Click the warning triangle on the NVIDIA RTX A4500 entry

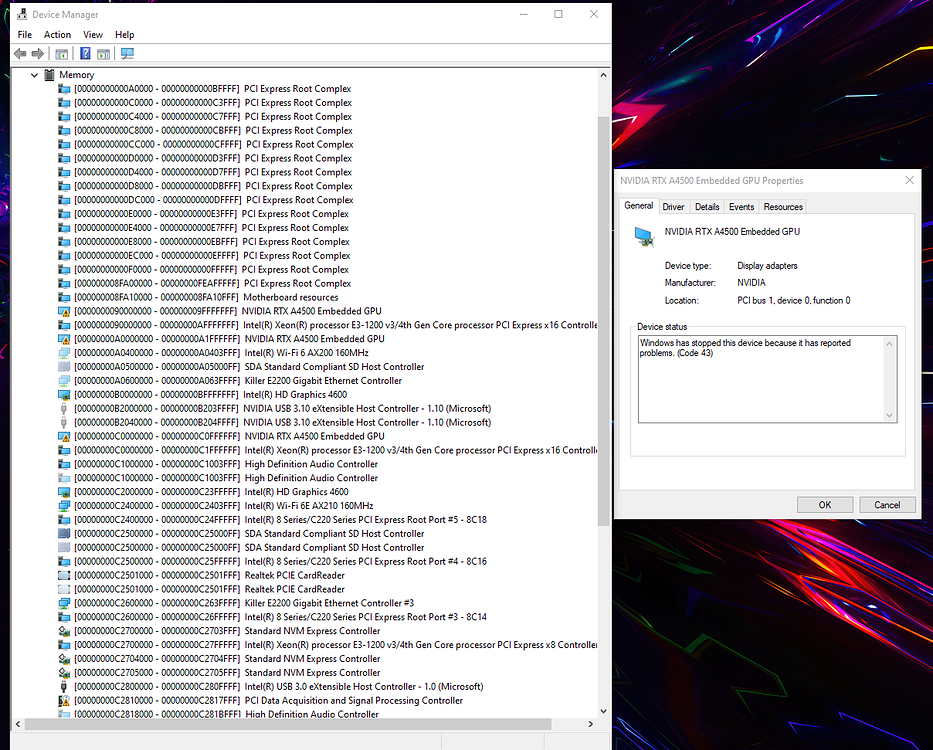tap(64, 311)
